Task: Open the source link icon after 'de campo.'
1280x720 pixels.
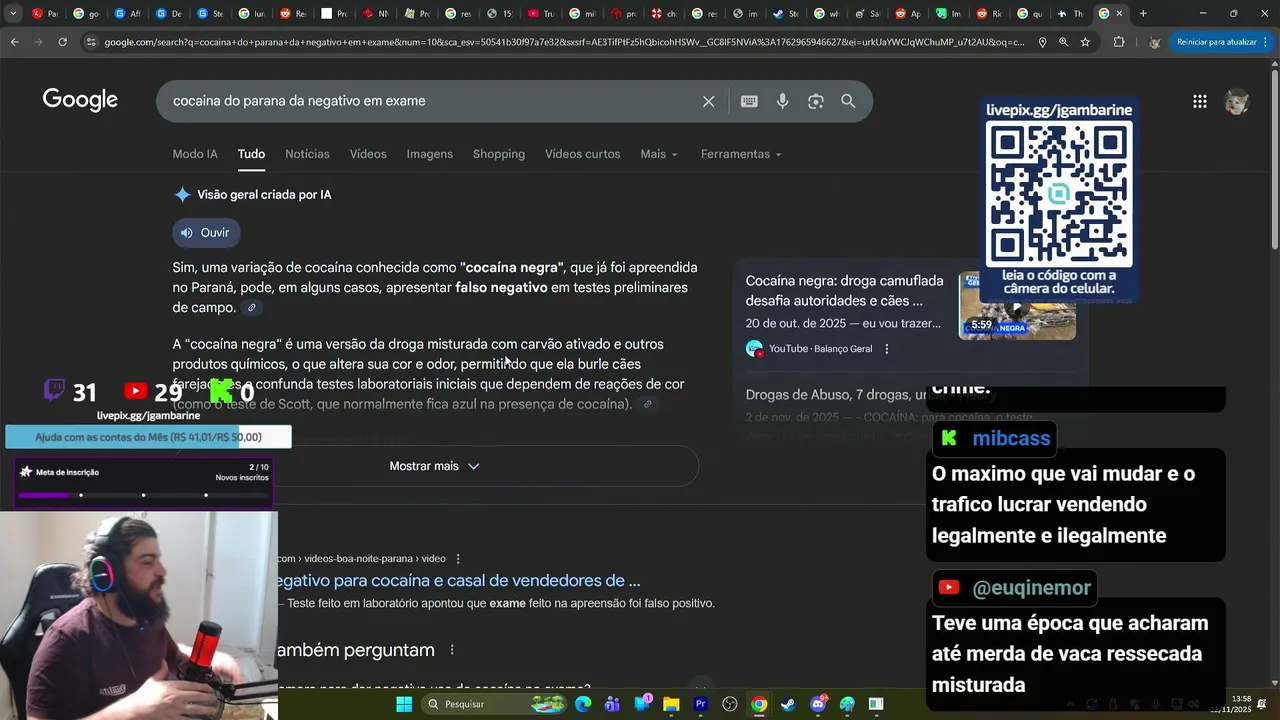Action: click(252, 308)
